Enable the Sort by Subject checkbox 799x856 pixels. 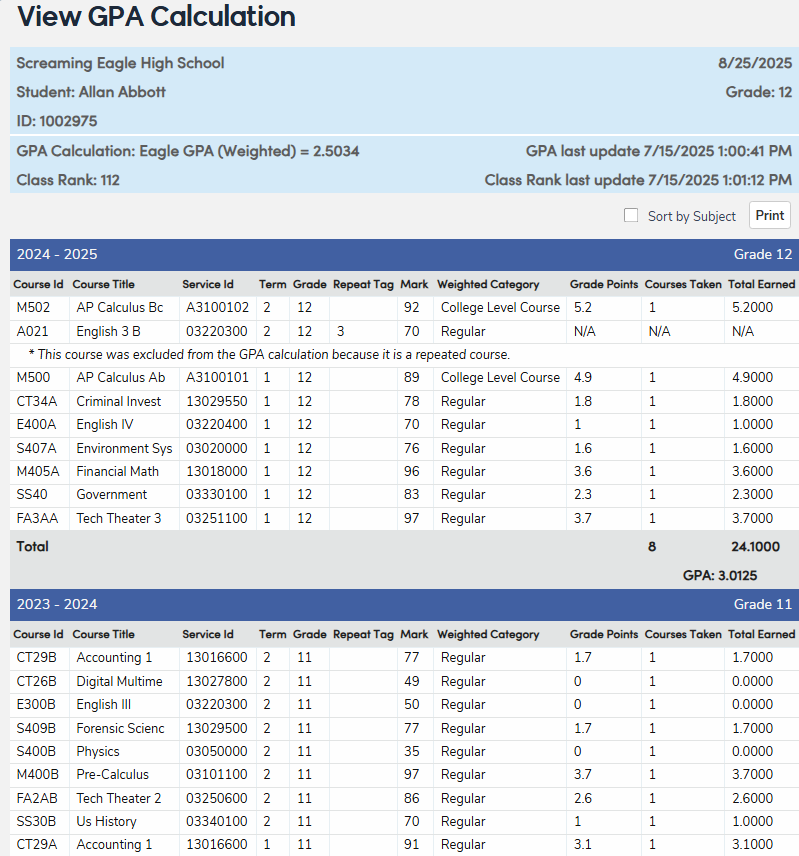click(631, 215)
